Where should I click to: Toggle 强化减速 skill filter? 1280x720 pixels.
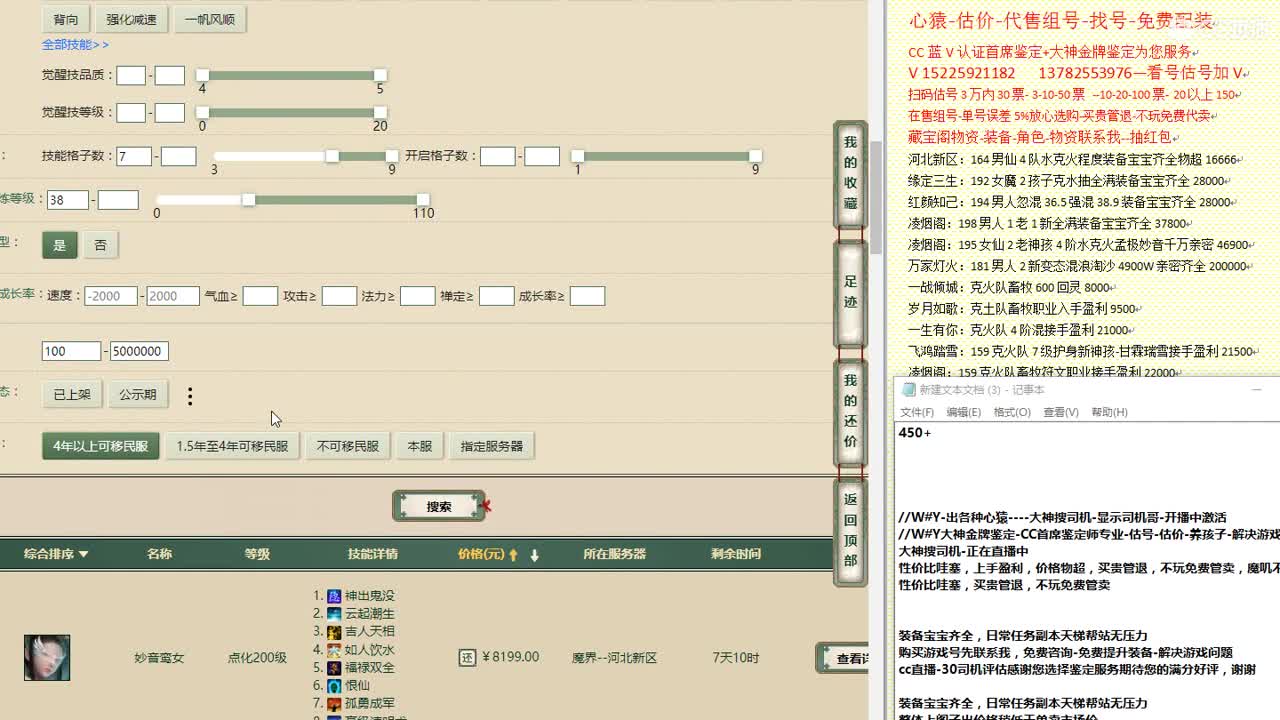point(132,19)
